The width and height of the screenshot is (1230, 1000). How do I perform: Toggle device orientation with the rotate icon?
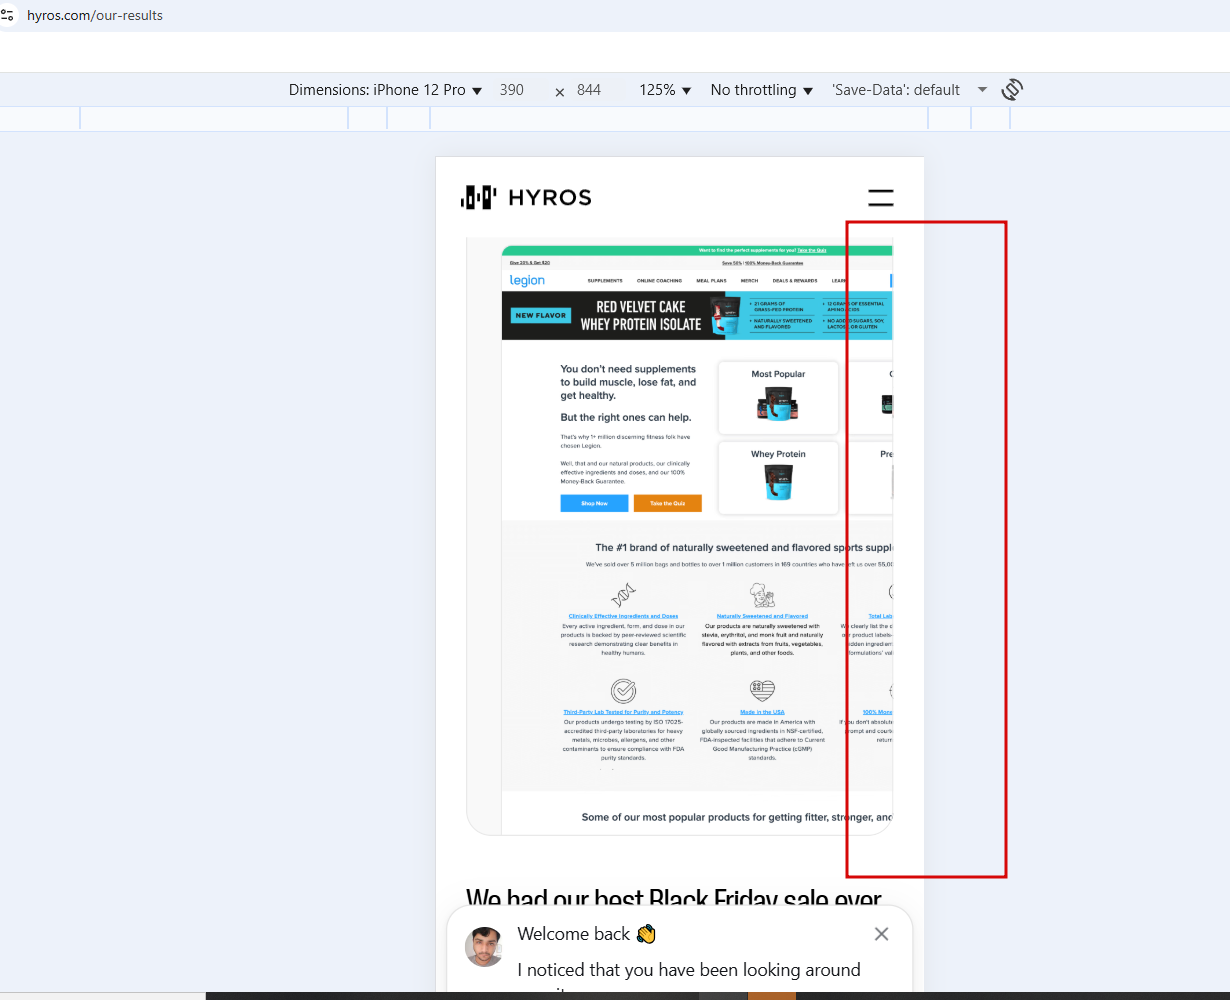pos(1012,90)
